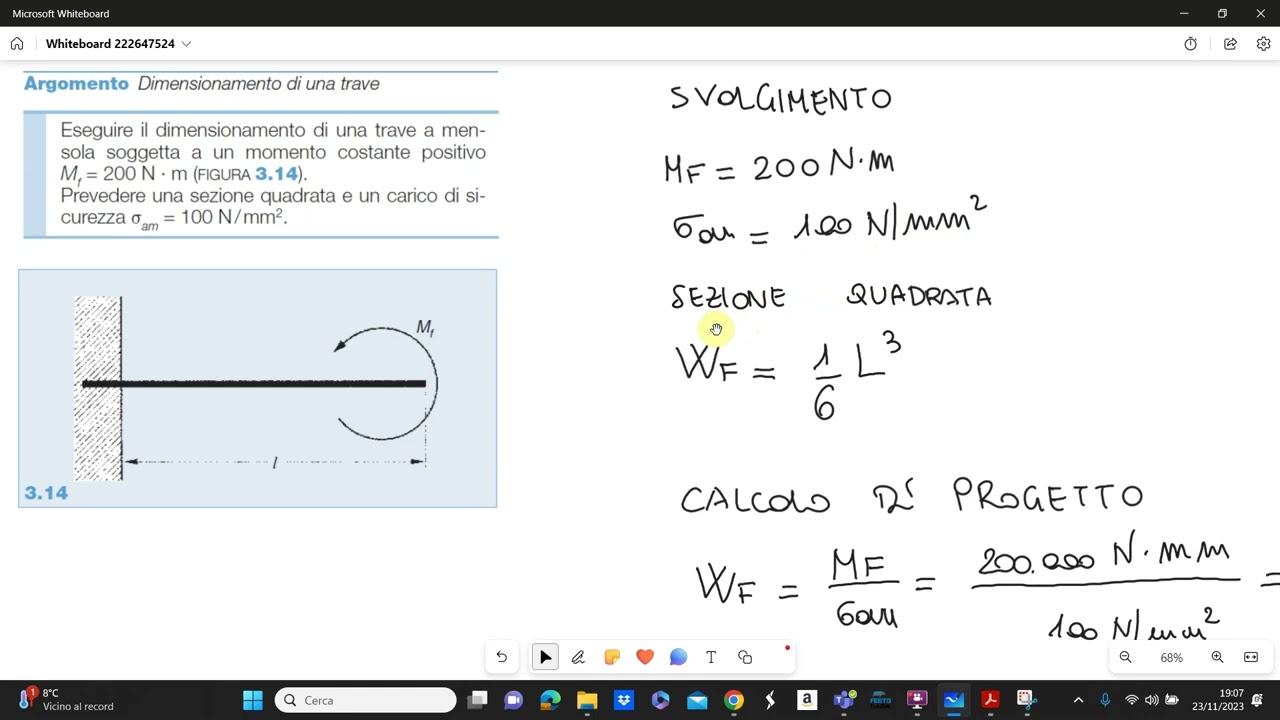The image size is (1280, 720).
Task: Open the Windows Start menu
Action: (253, 700)
